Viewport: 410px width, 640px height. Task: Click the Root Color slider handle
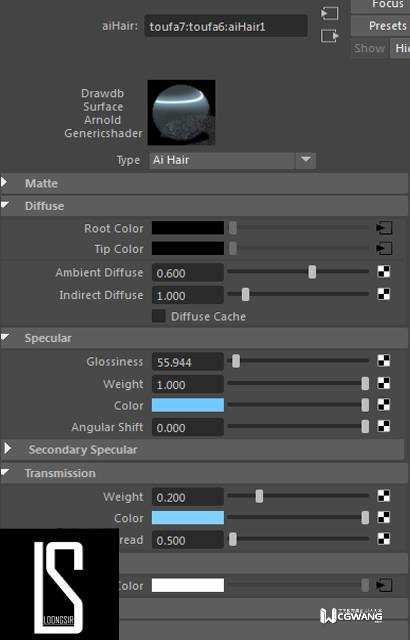(233, 228)
